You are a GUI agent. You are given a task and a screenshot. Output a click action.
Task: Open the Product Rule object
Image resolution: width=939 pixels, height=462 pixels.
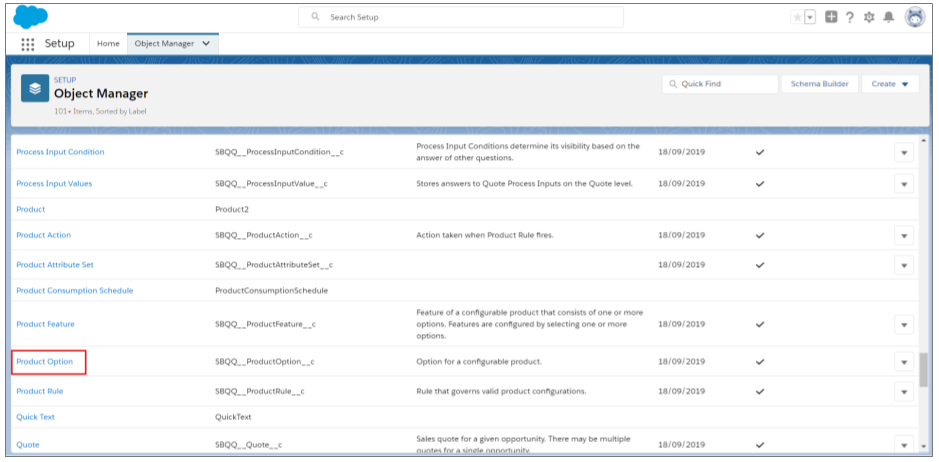coord(40,391)
